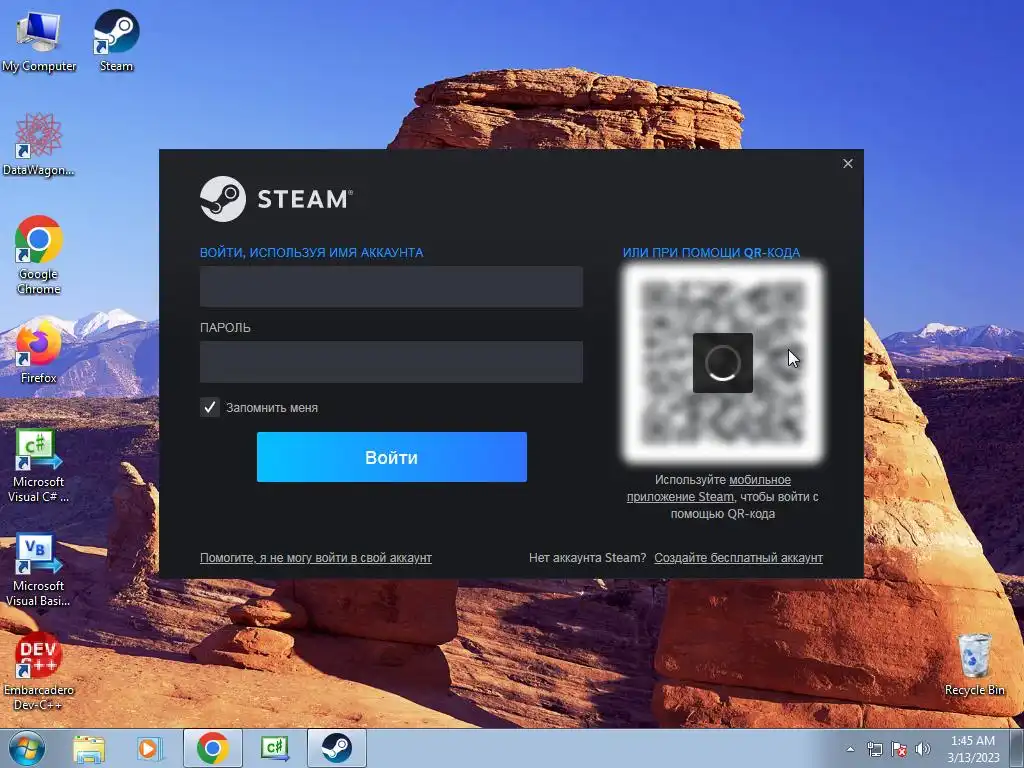Click the Show Desktop strip on taskbar
The image size is (1024, 768).
[x=1017, y=748]
